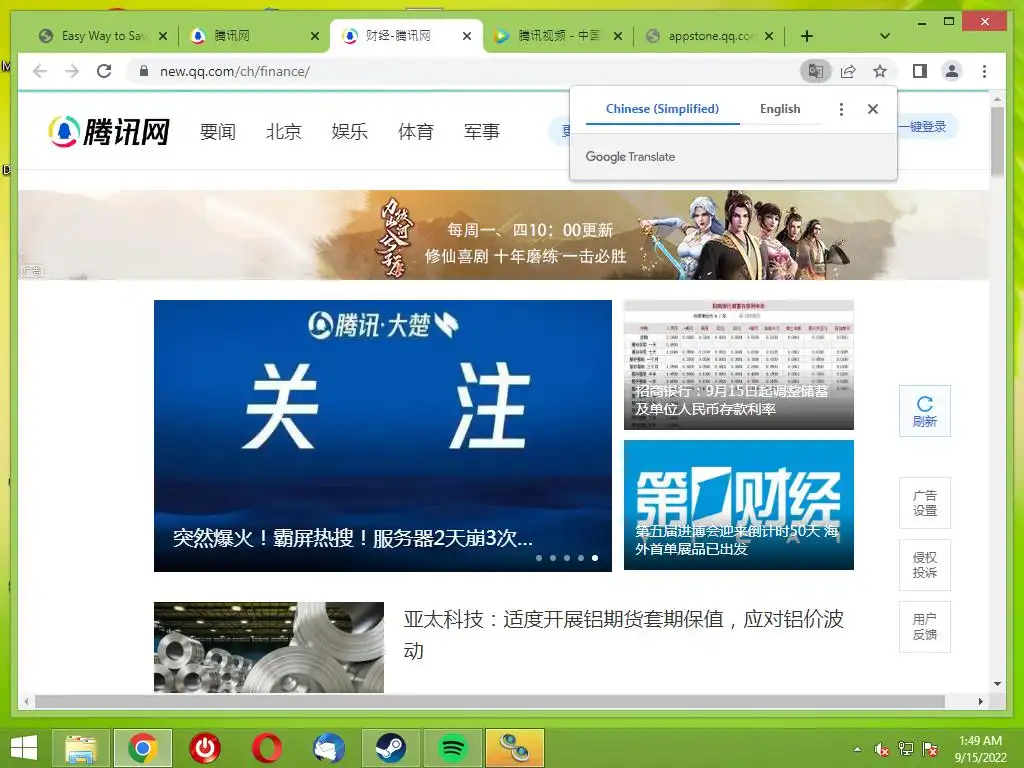Close the appstone.qq.com tab
This screenshot has height=768, width=1024.
769,36
